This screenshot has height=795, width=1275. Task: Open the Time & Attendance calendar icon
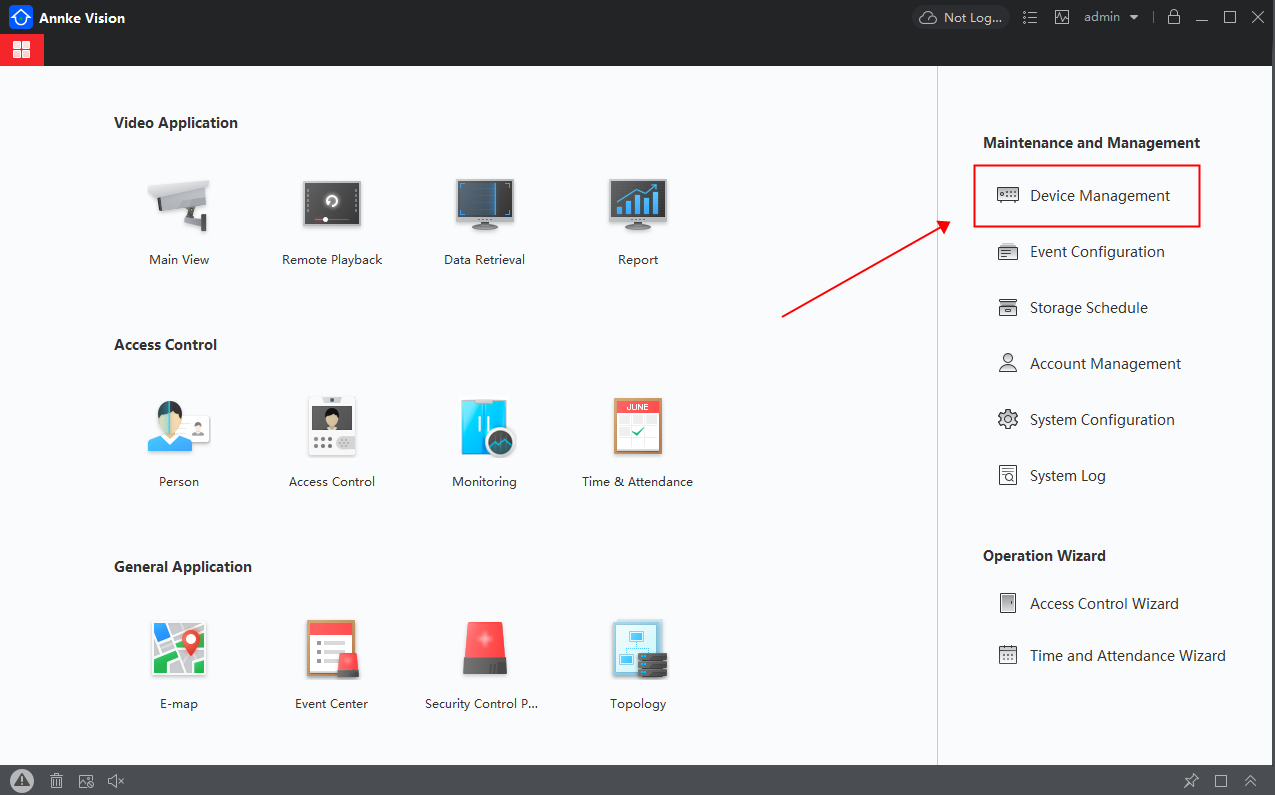click(638, 426)
